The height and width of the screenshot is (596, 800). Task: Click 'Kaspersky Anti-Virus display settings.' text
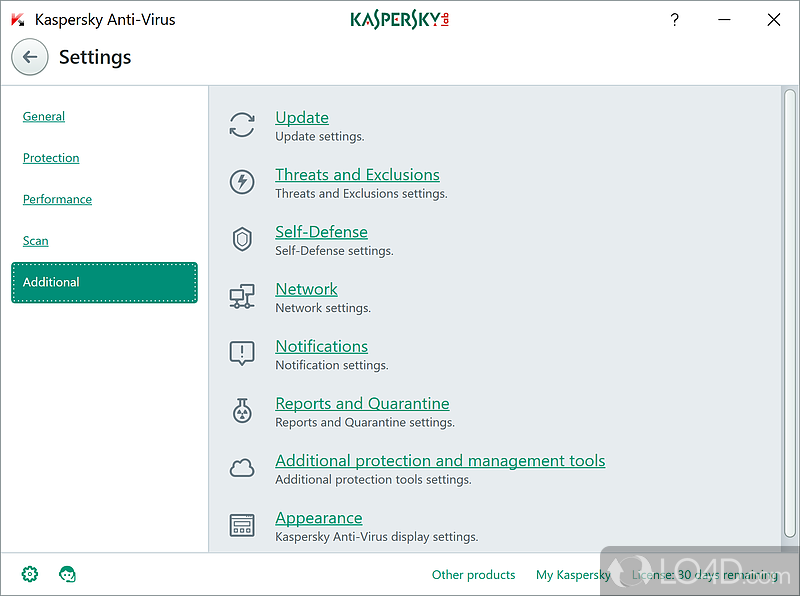pos(377,537)
